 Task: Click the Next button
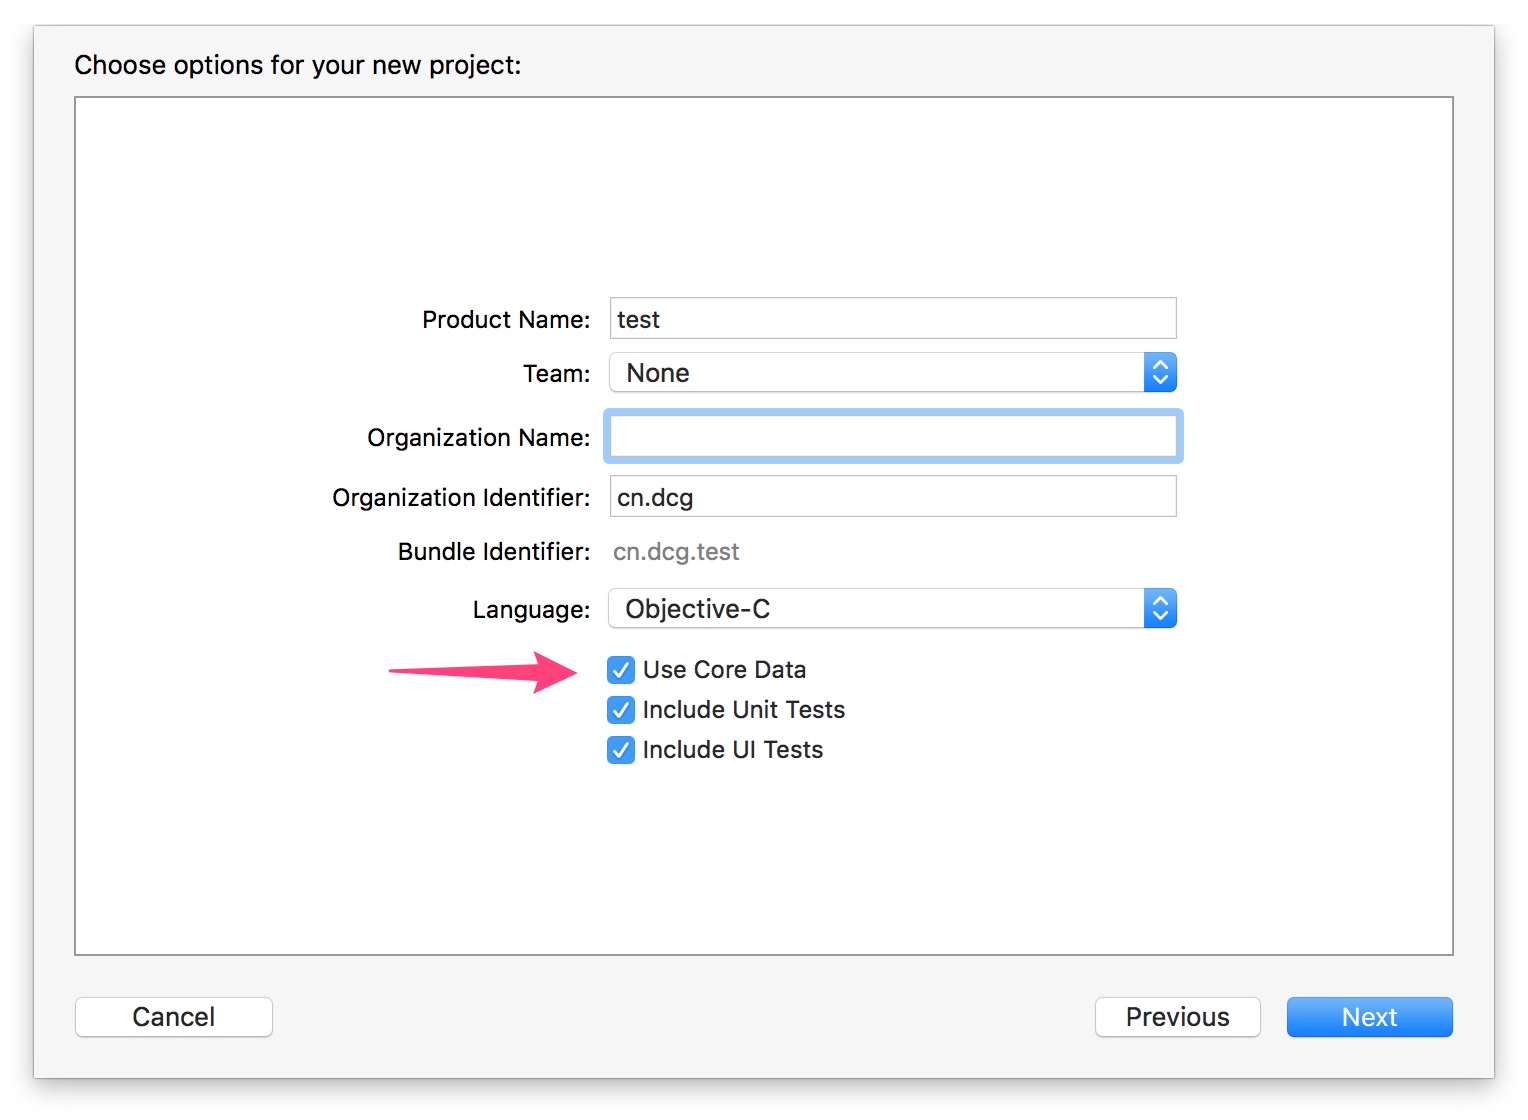pyautogui.click(x=1369, y=1017)
